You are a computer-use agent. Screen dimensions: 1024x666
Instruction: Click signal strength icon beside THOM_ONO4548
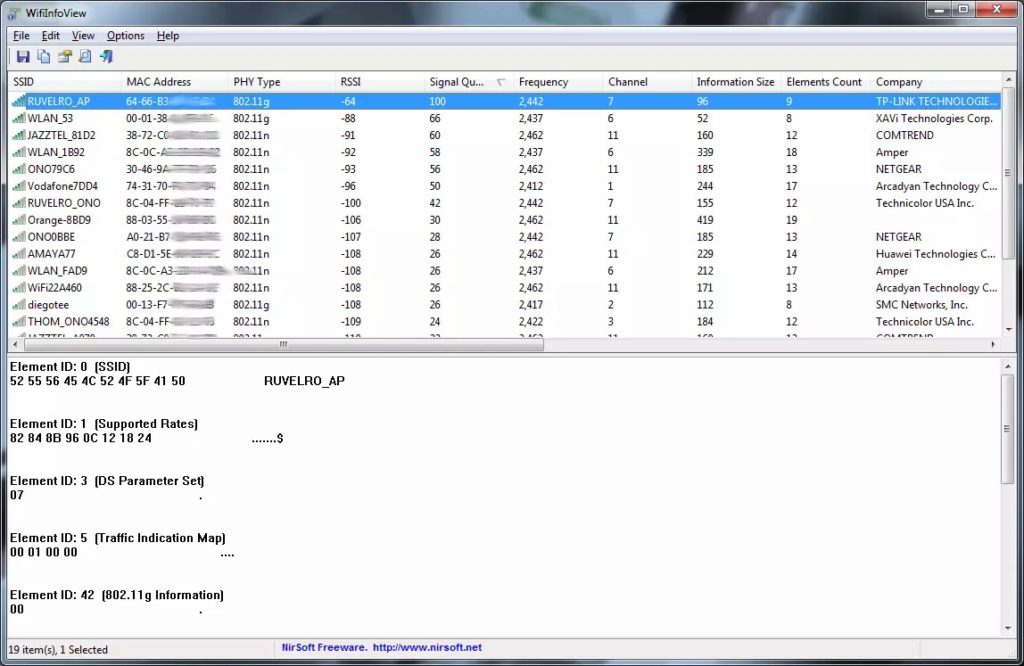click(x=19, y=322)
